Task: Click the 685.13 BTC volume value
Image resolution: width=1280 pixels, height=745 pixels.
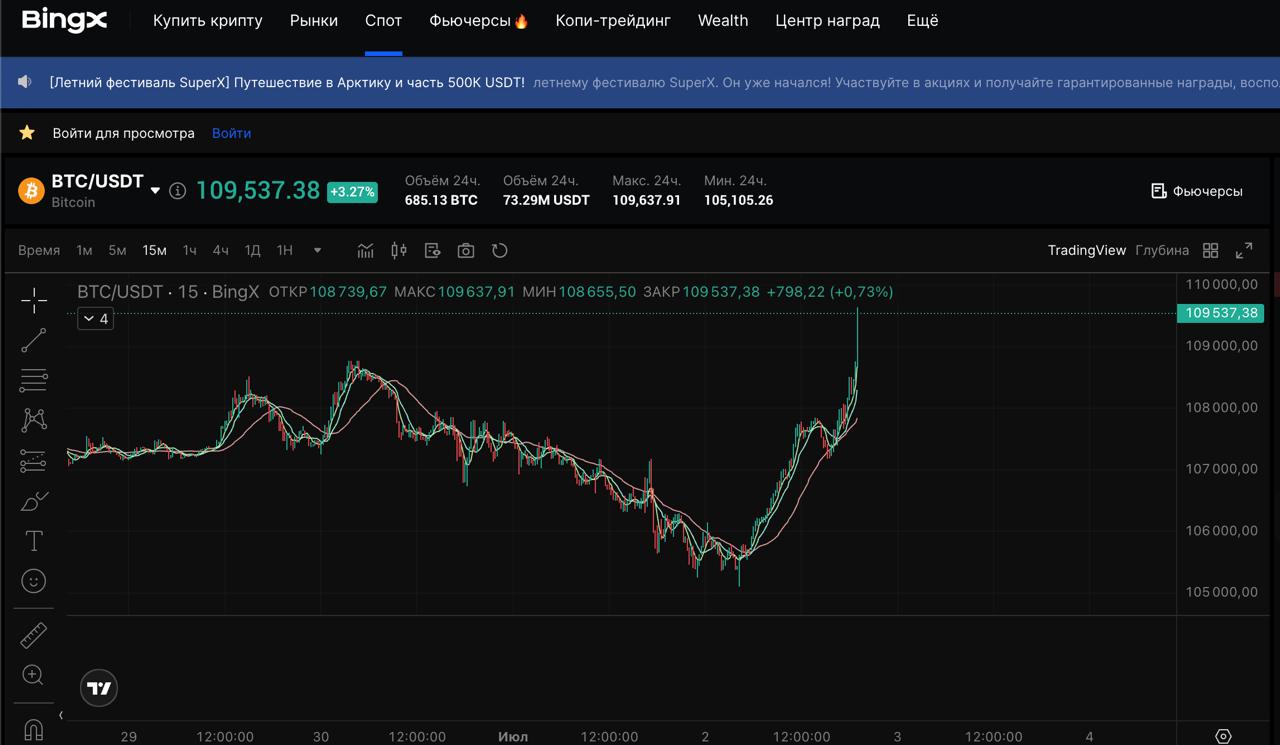Action: click(441, 200)
